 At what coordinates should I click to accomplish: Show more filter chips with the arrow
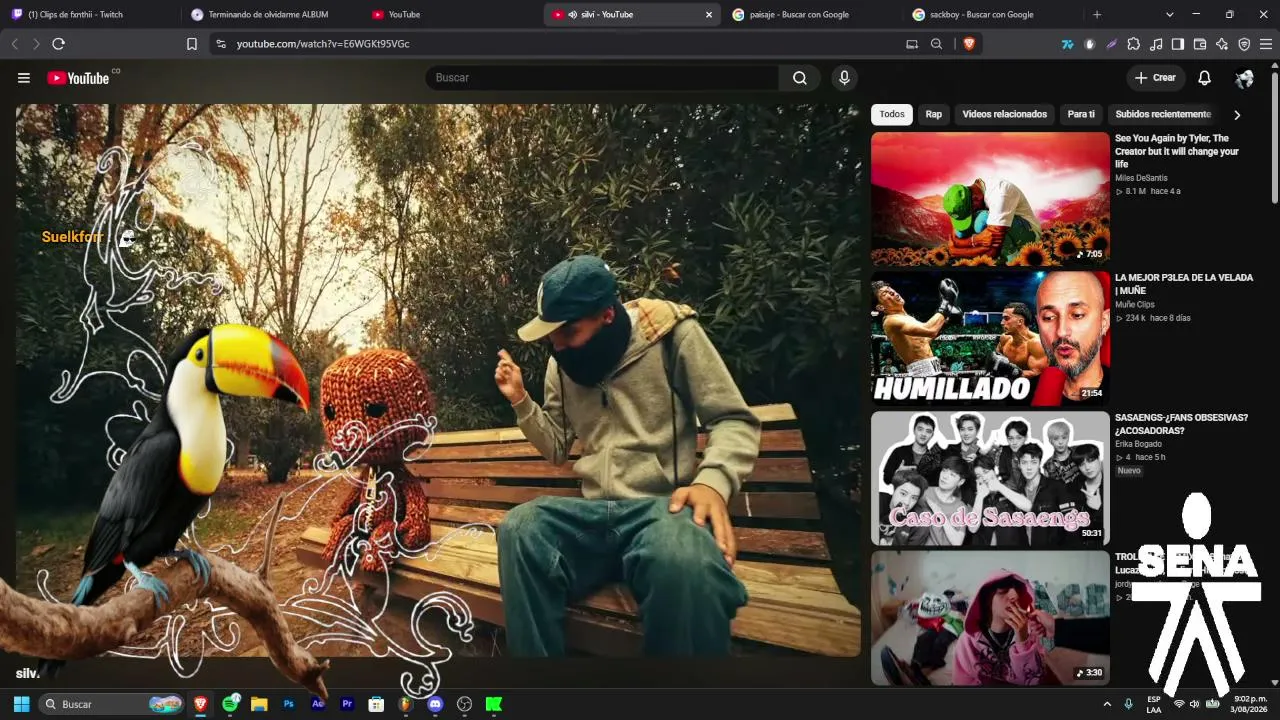(x=1237, y=115)
